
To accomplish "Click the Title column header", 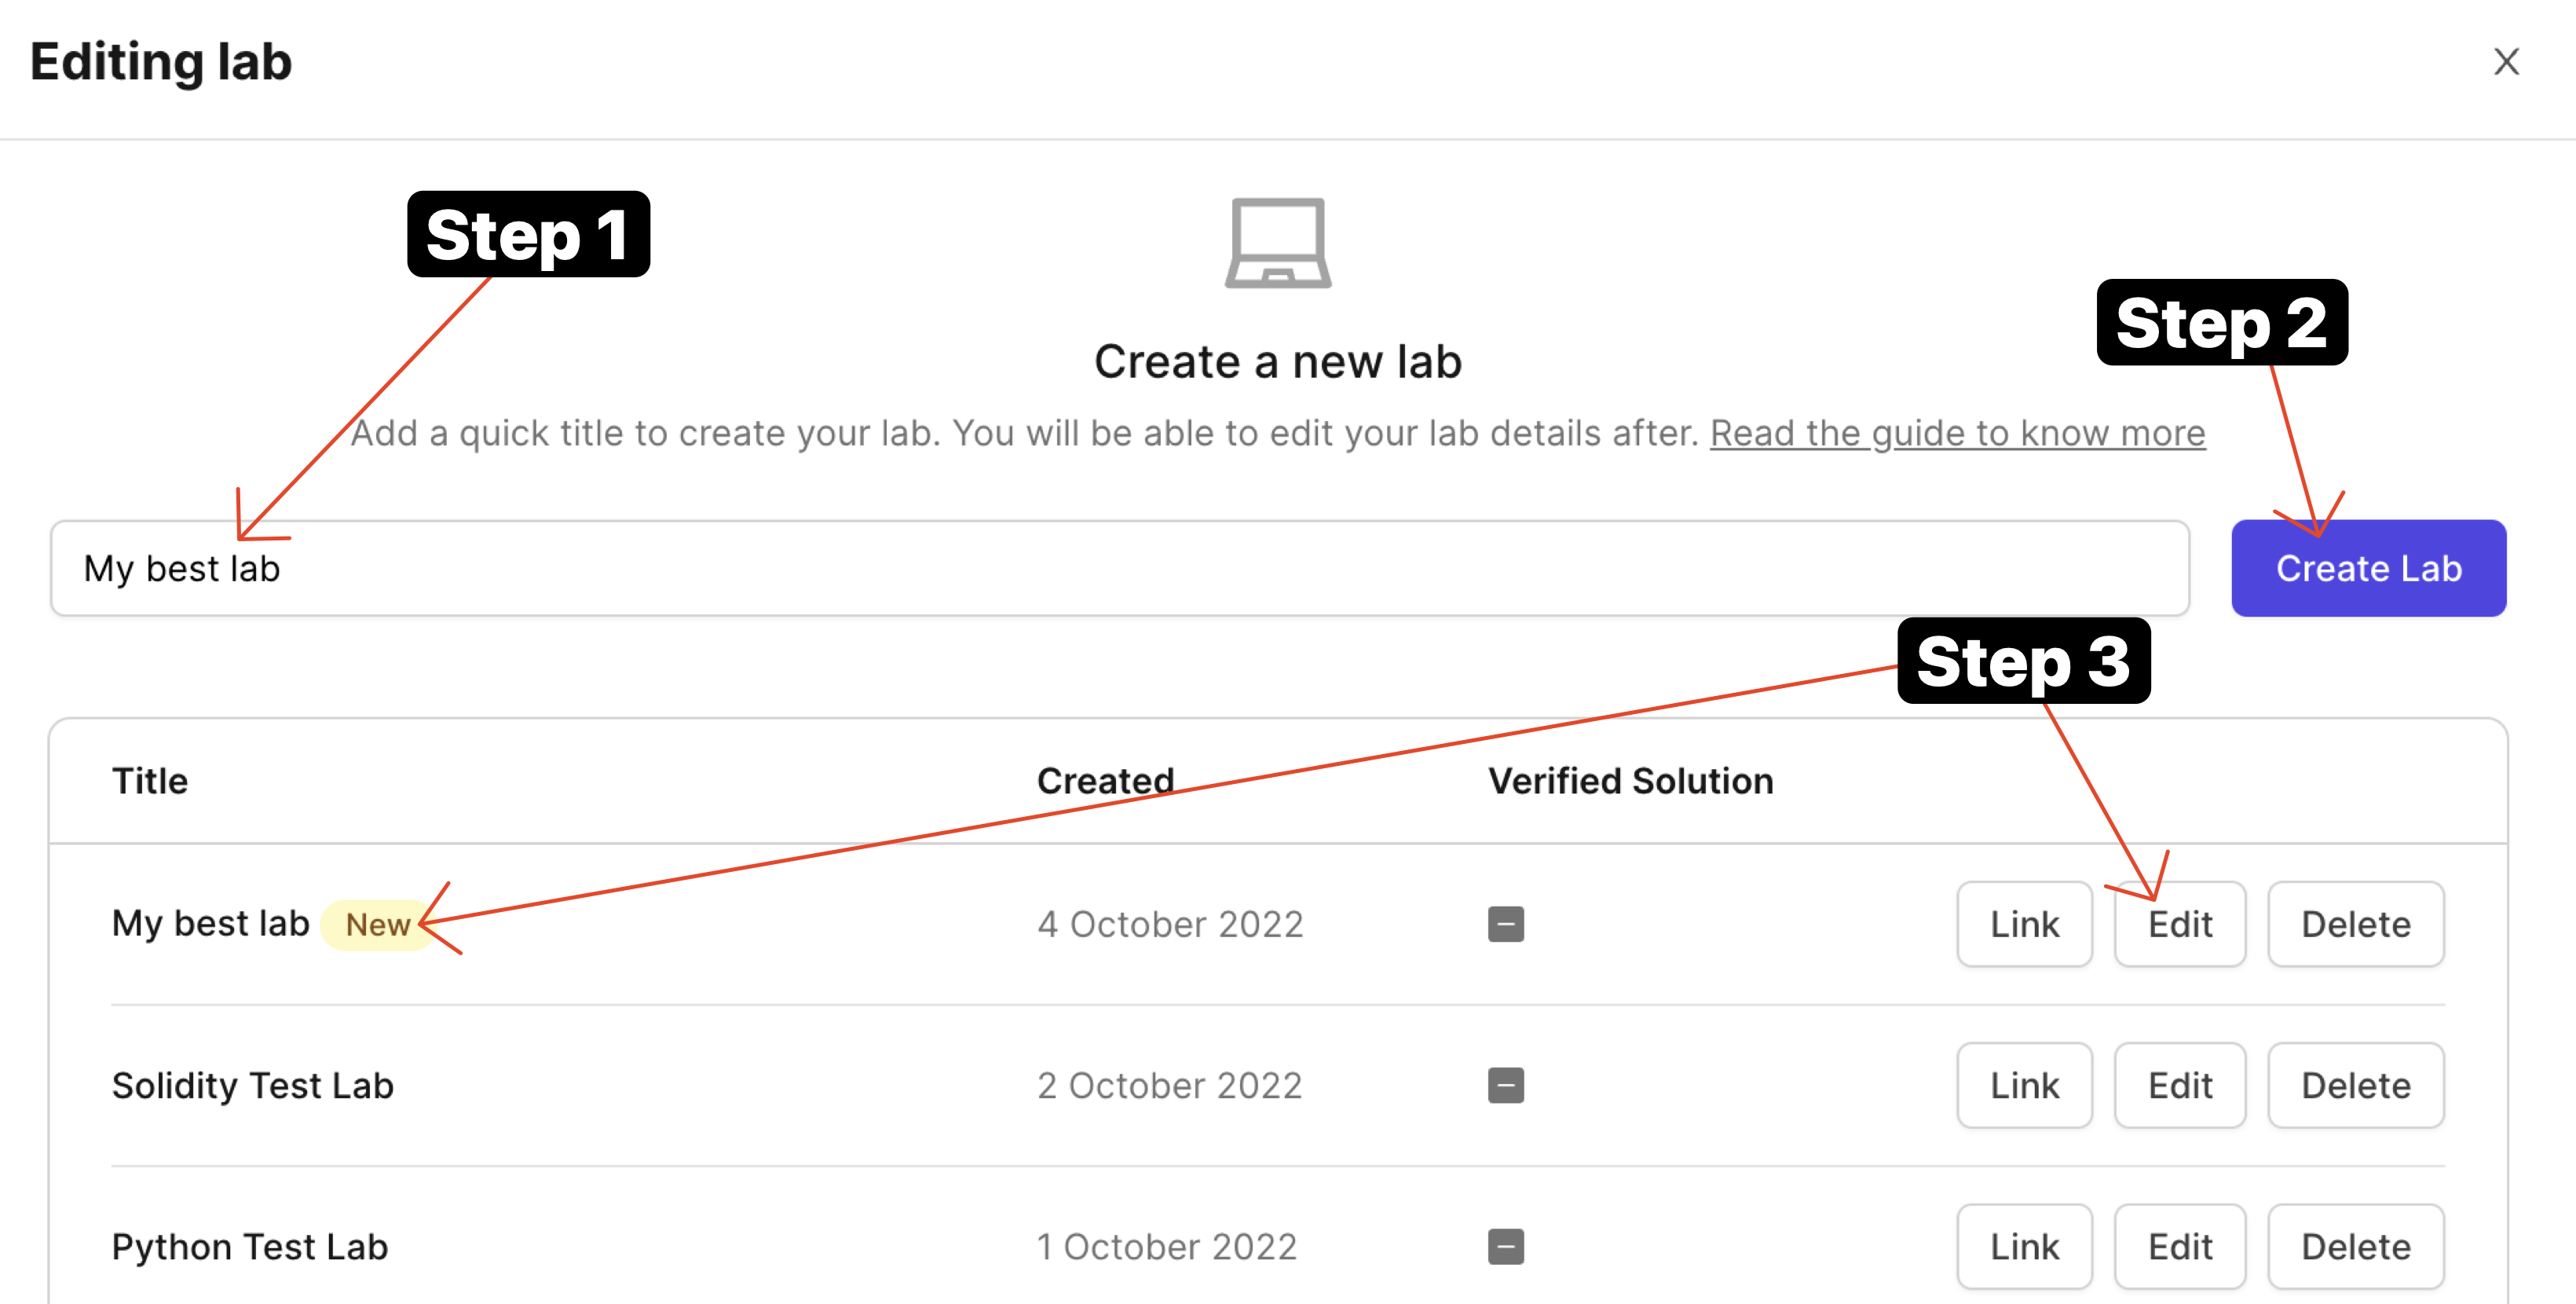I will point(150,781).
